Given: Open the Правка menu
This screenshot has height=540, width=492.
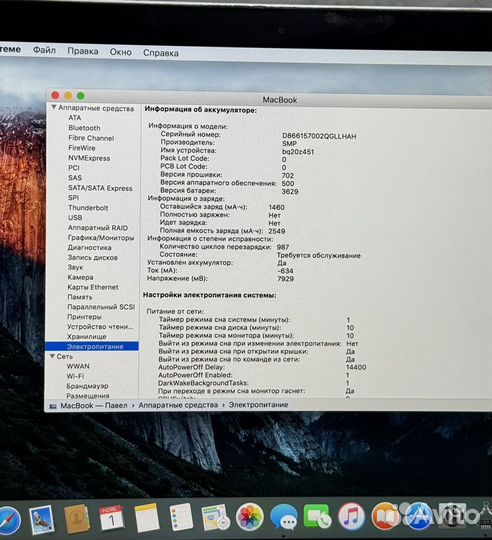Looking at the screenshot, I should (x=83, y=51).
